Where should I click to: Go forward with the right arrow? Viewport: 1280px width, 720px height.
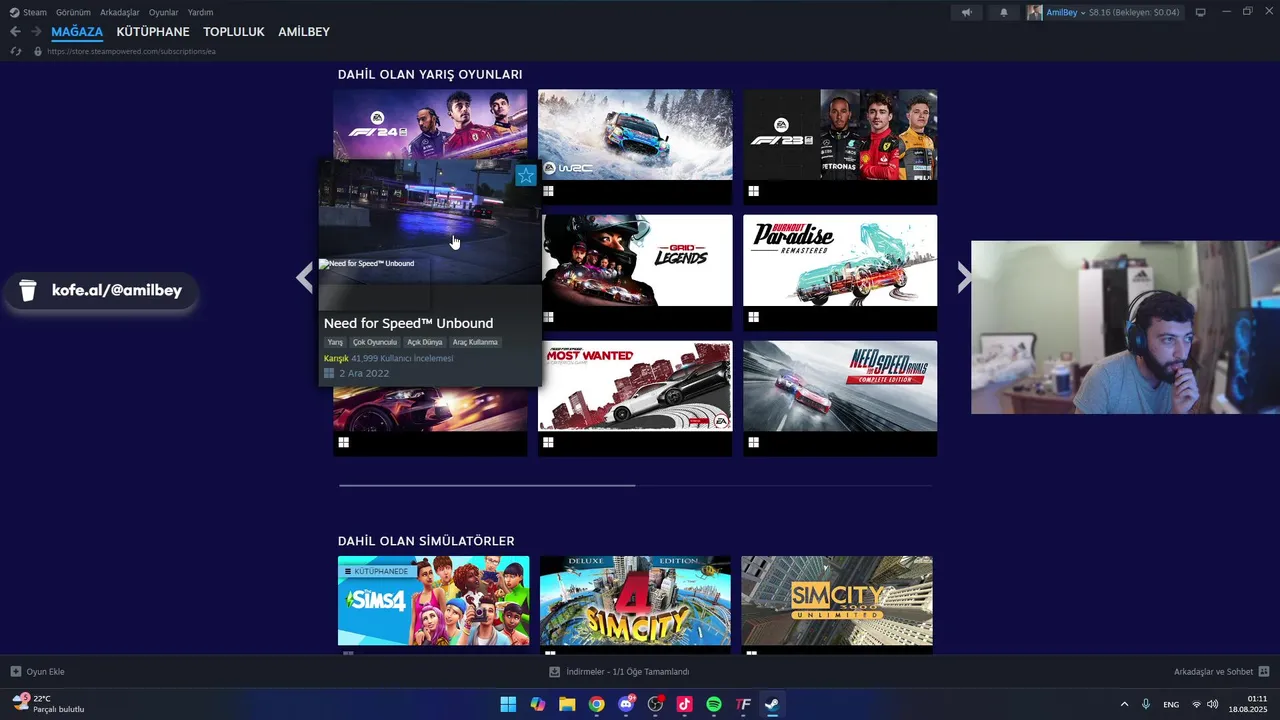[36, 32]
